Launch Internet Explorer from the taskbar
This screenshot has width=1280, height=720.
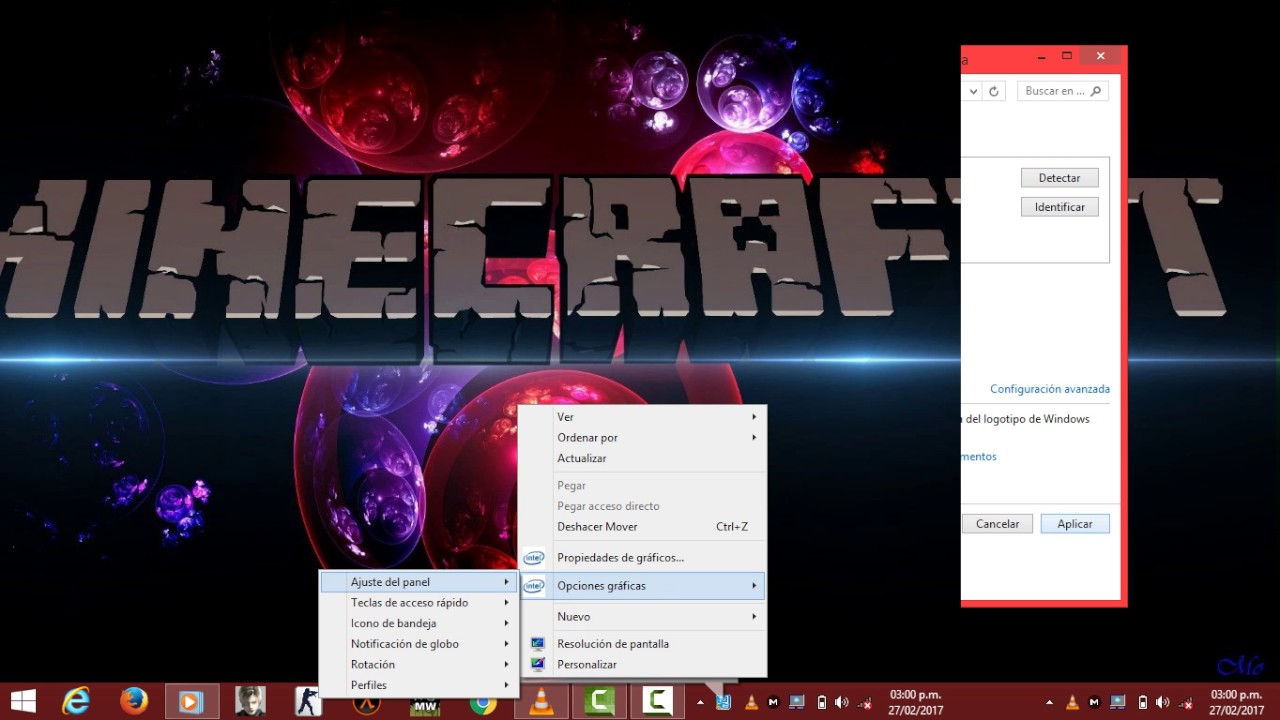(76, 702)
